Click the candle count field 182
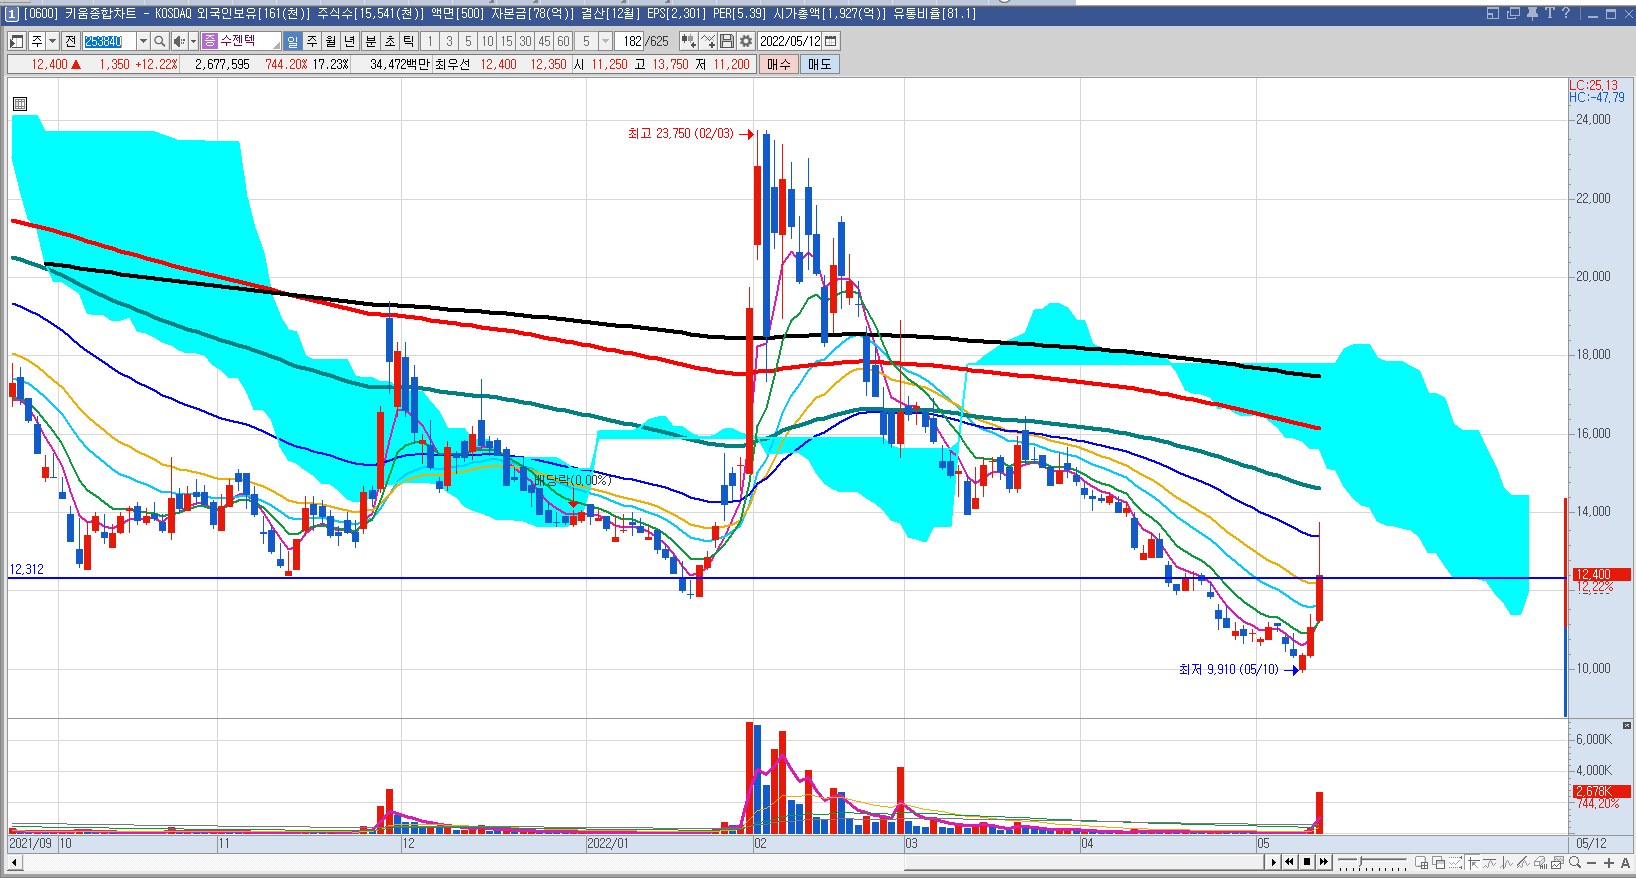 pyautogui.click(x=631, y=41)
